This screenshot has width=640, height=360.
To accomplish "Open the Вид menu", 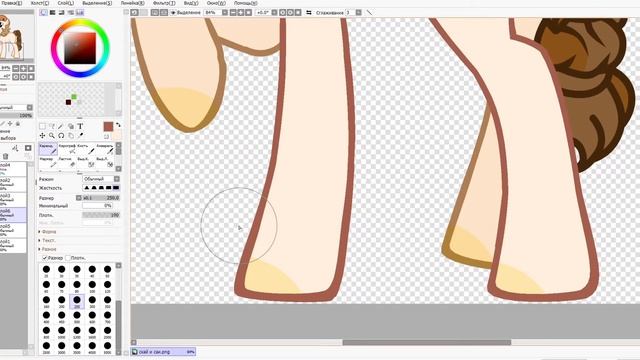I will coord(191,3).
